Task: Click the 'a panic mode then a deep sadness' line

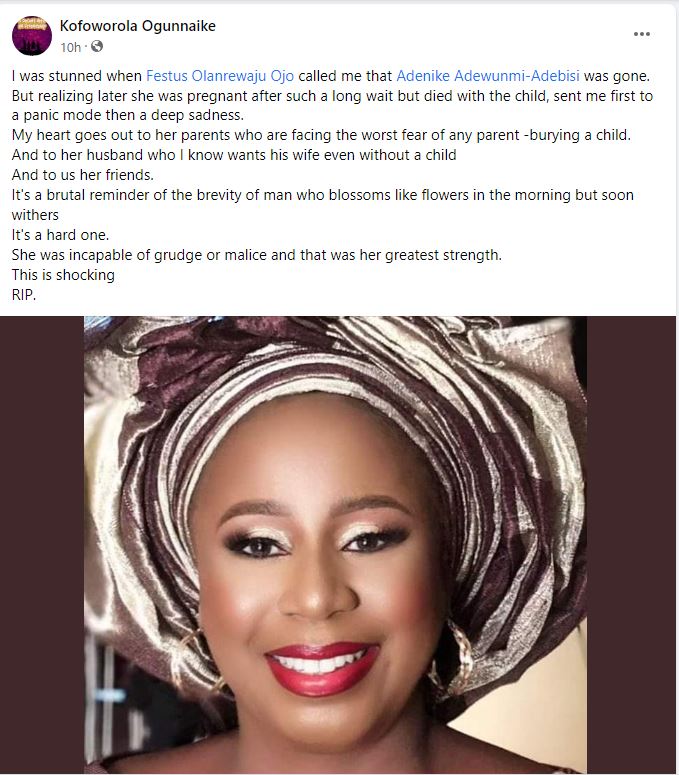Action: click(127, 115)
